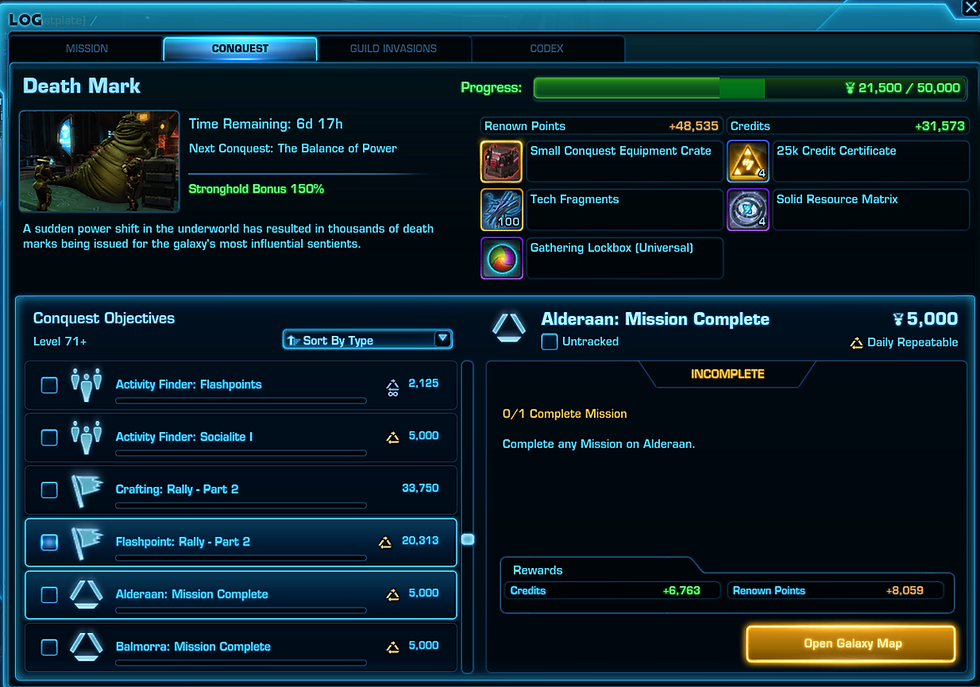Screen dimensions: 980x687
Task: Click the Small Conquest Equipment Crate icon
Action: pyautogui.click(x=501, y=161)
